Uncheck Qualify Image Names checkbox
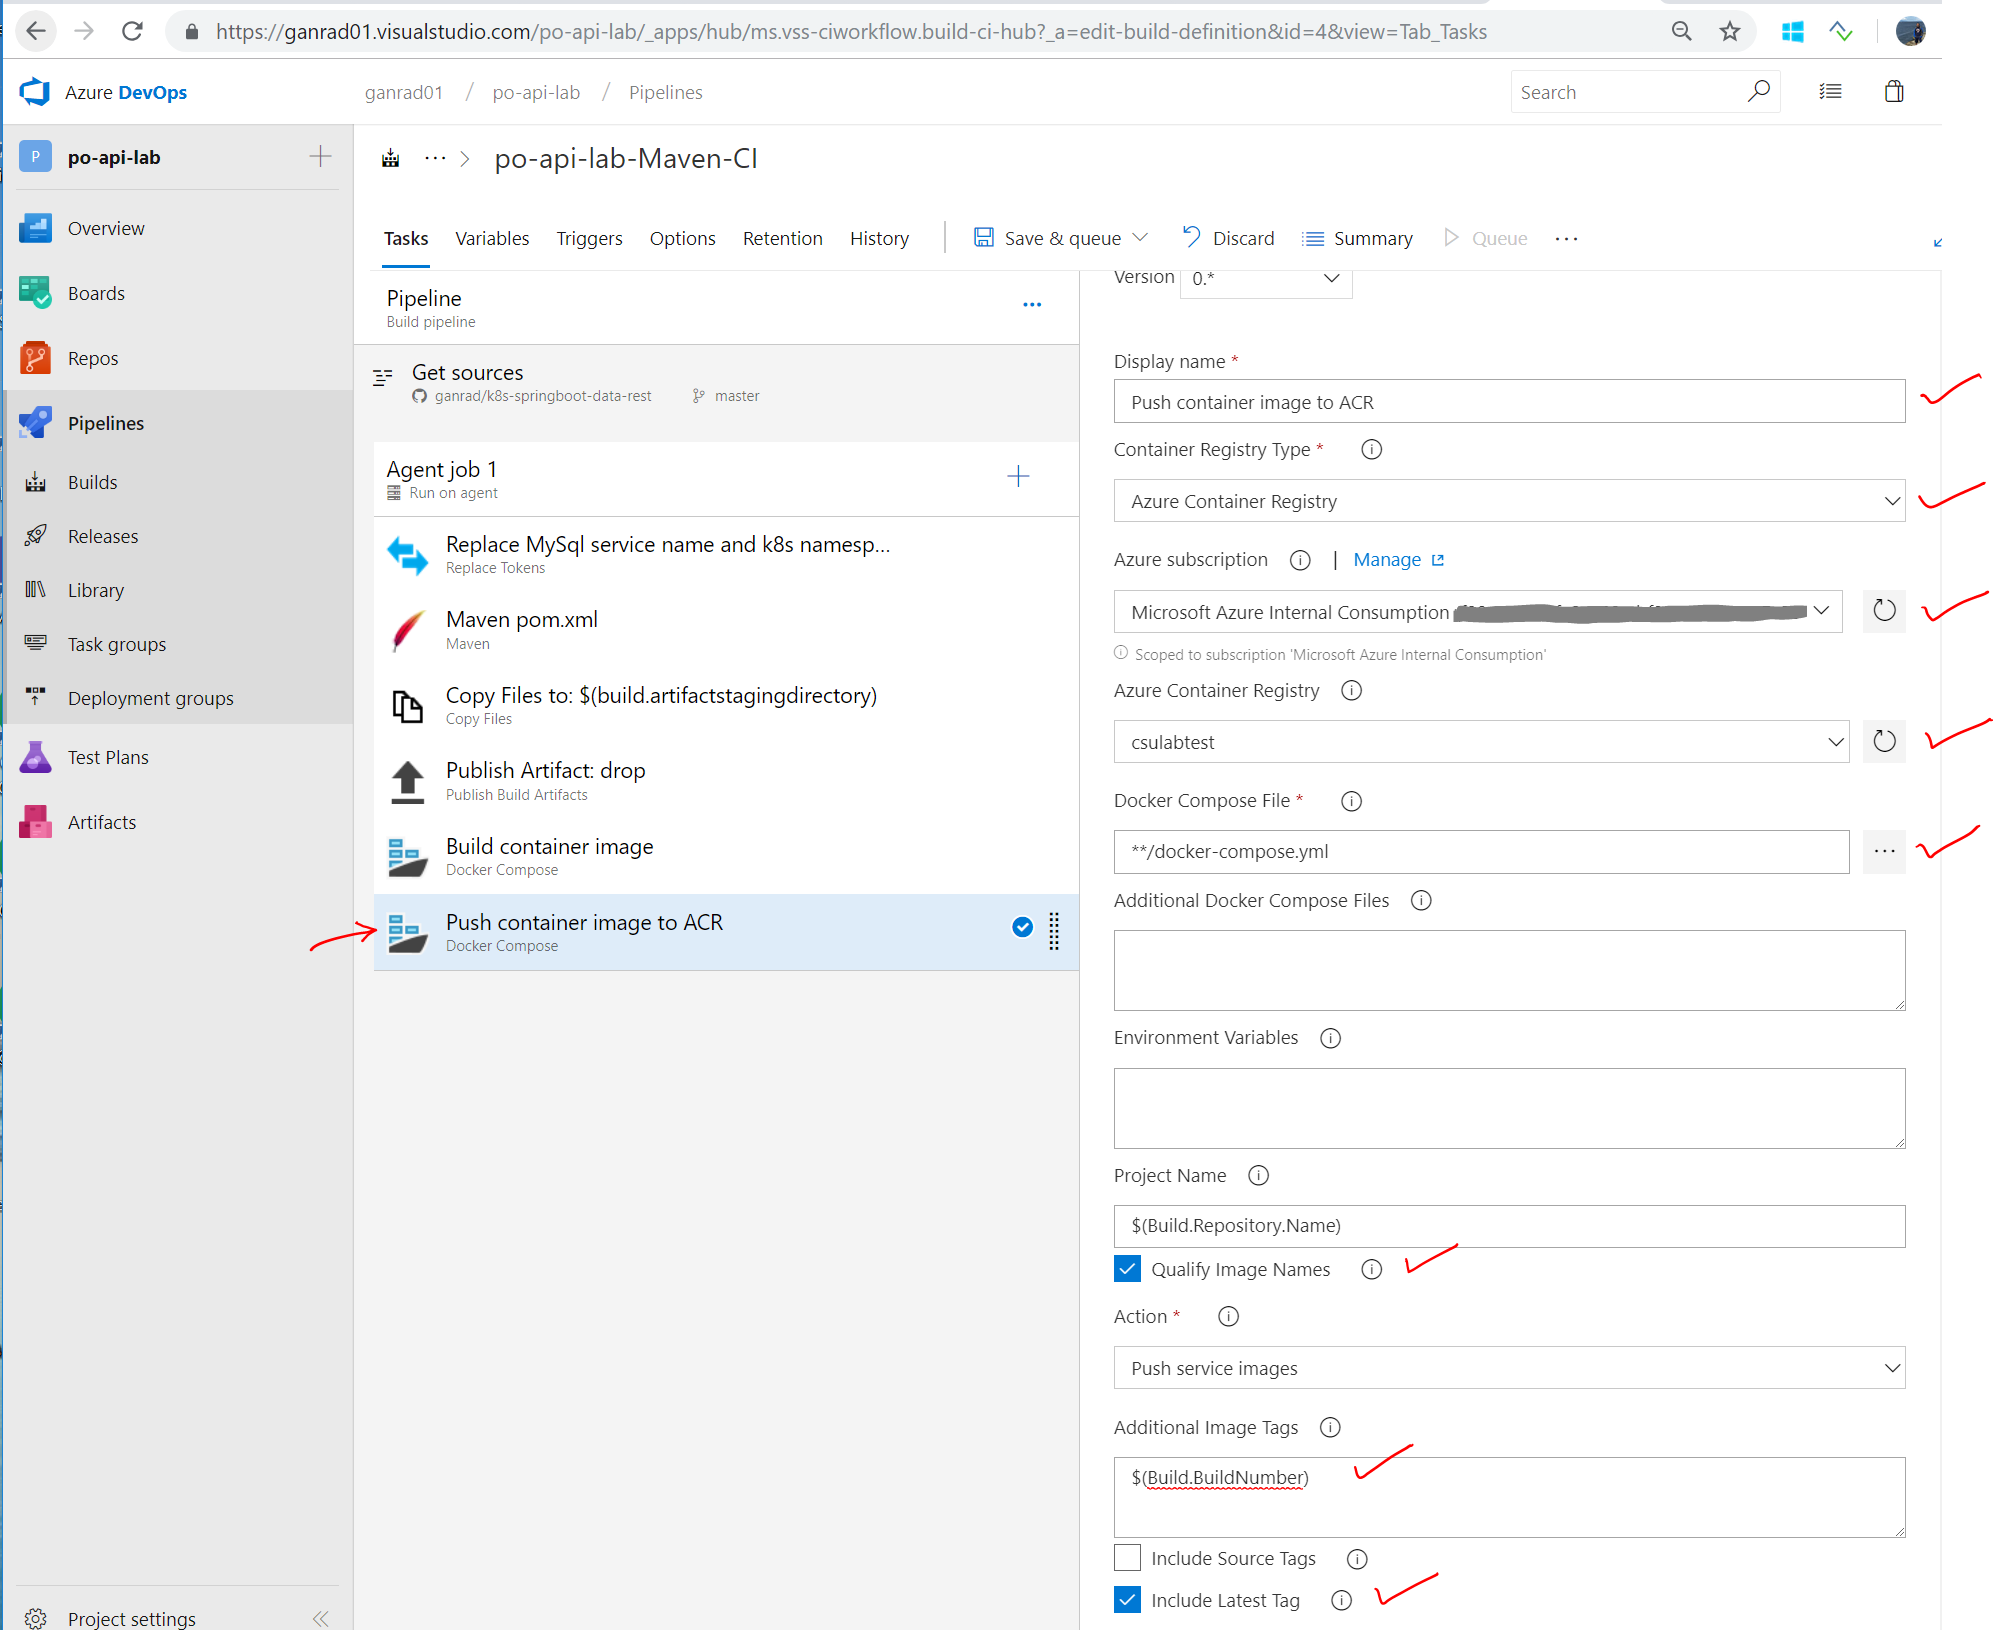This screenshot has height=1630, width=1993. pyautogui.click(x=1127, y=1269)
